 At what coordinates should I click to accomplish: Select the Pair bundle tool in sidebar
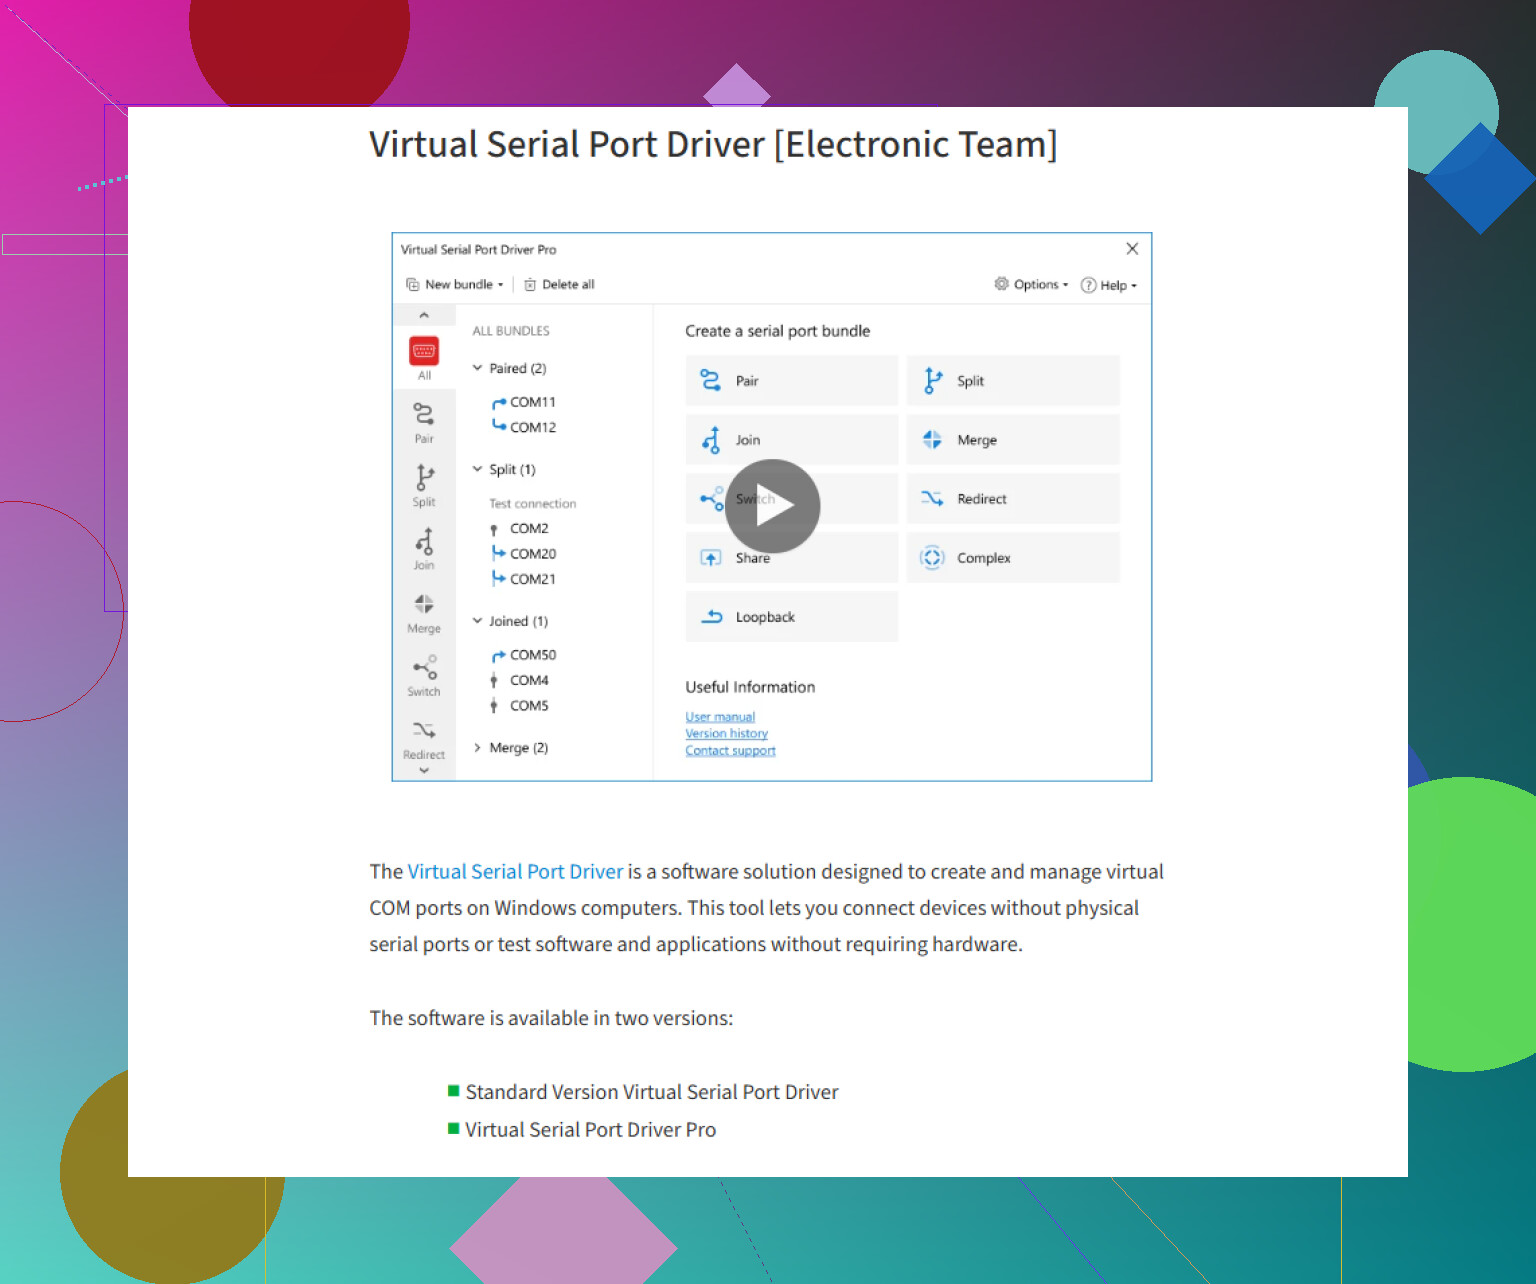[423, 421]
